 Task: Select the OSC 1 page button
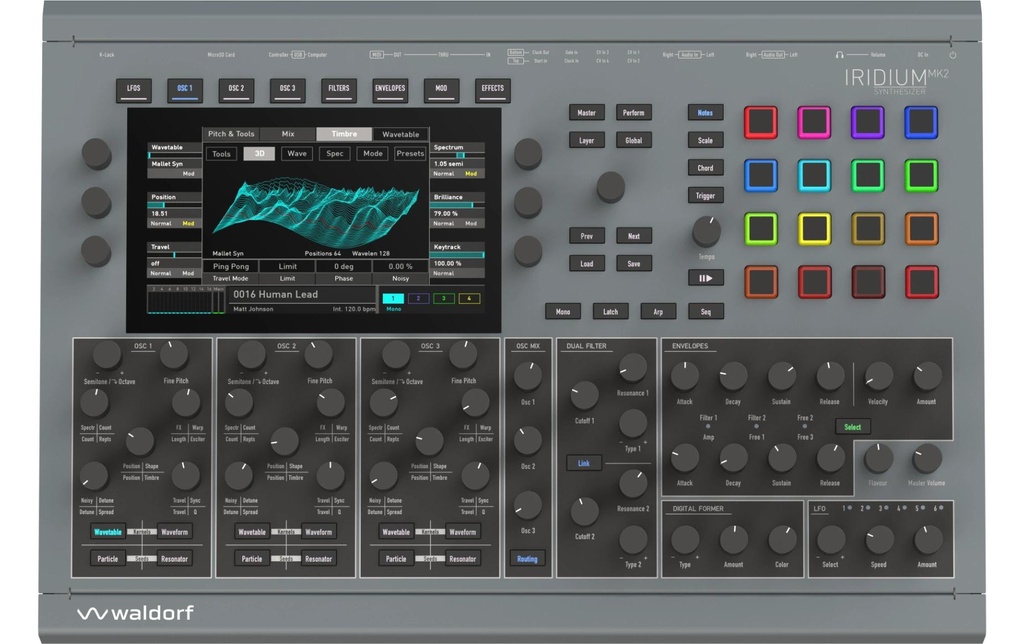point(185,89)
